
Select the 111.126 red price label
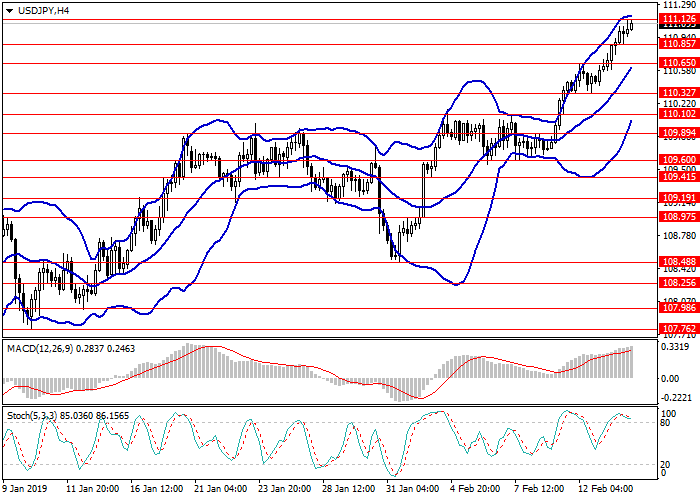click(x=678, y=20)
